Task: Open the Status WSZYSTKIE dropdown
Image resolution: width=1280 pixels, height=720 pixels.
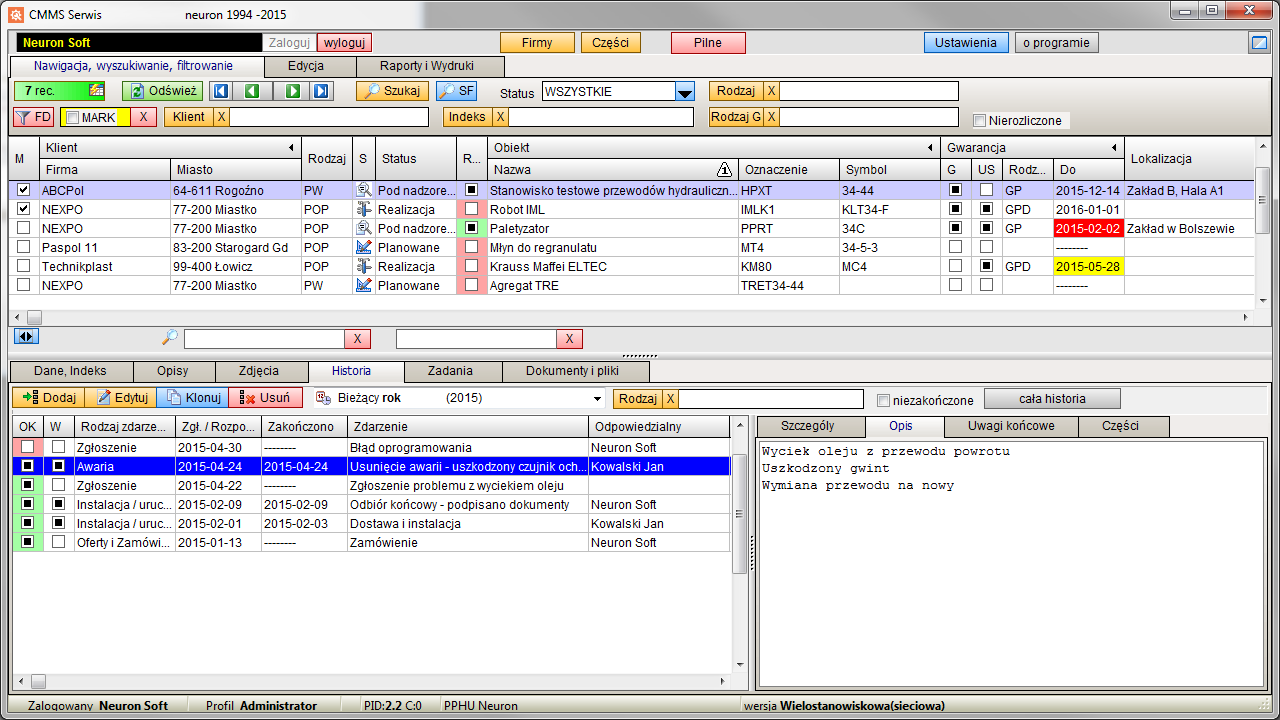Action: [685, 92]
